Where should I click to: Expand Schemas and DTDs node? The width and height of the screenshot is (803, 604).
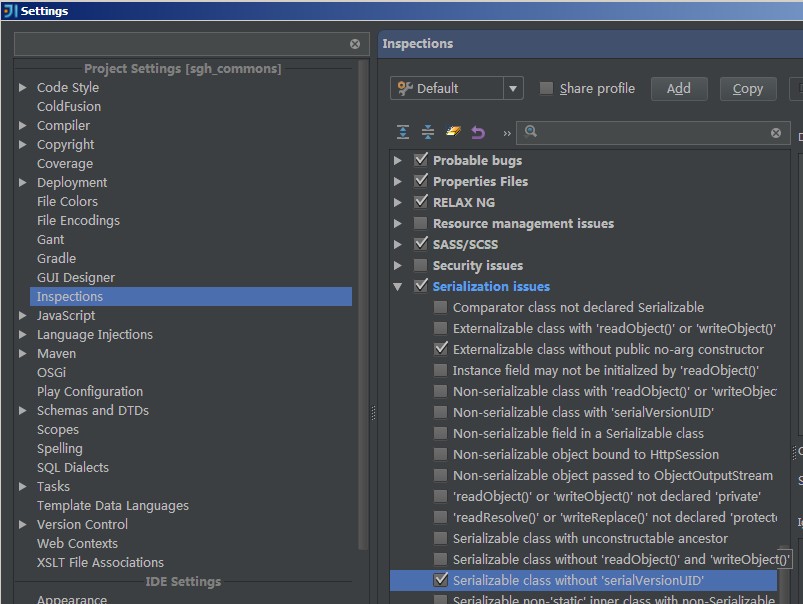[23, 410]
